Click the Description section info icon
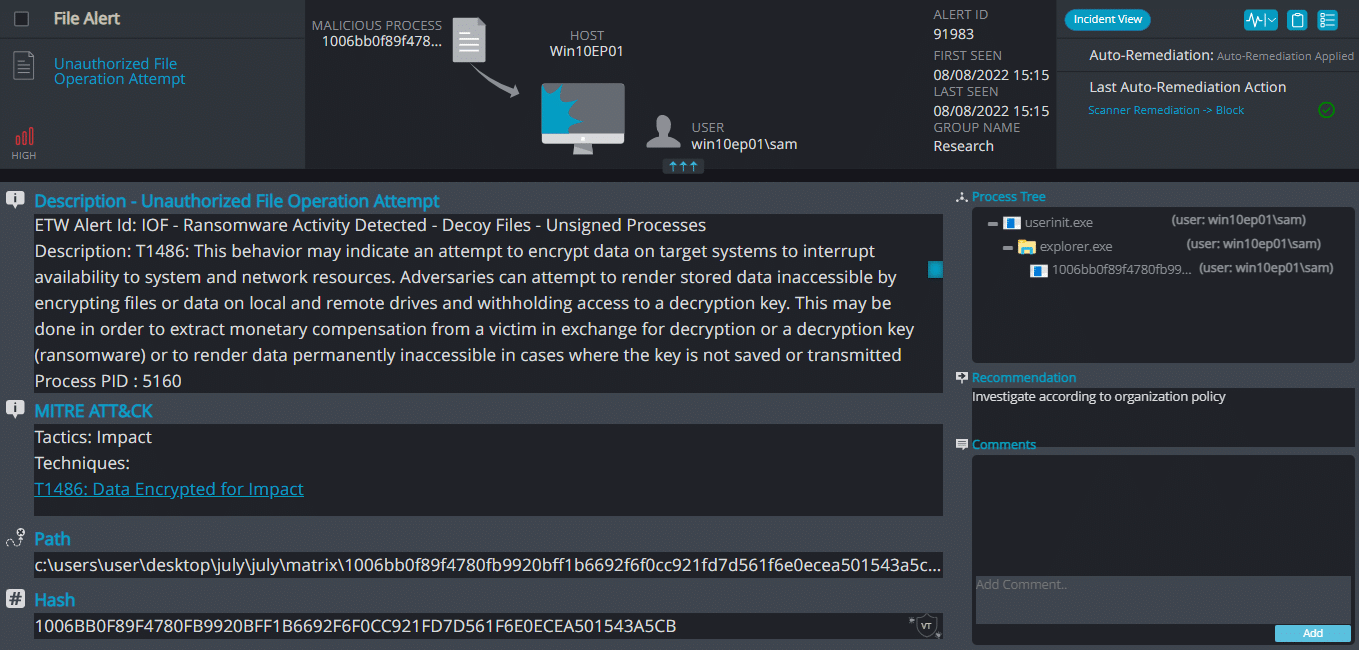The height and width of the screenshot is (650, 1359). click(x=15, y=200)
